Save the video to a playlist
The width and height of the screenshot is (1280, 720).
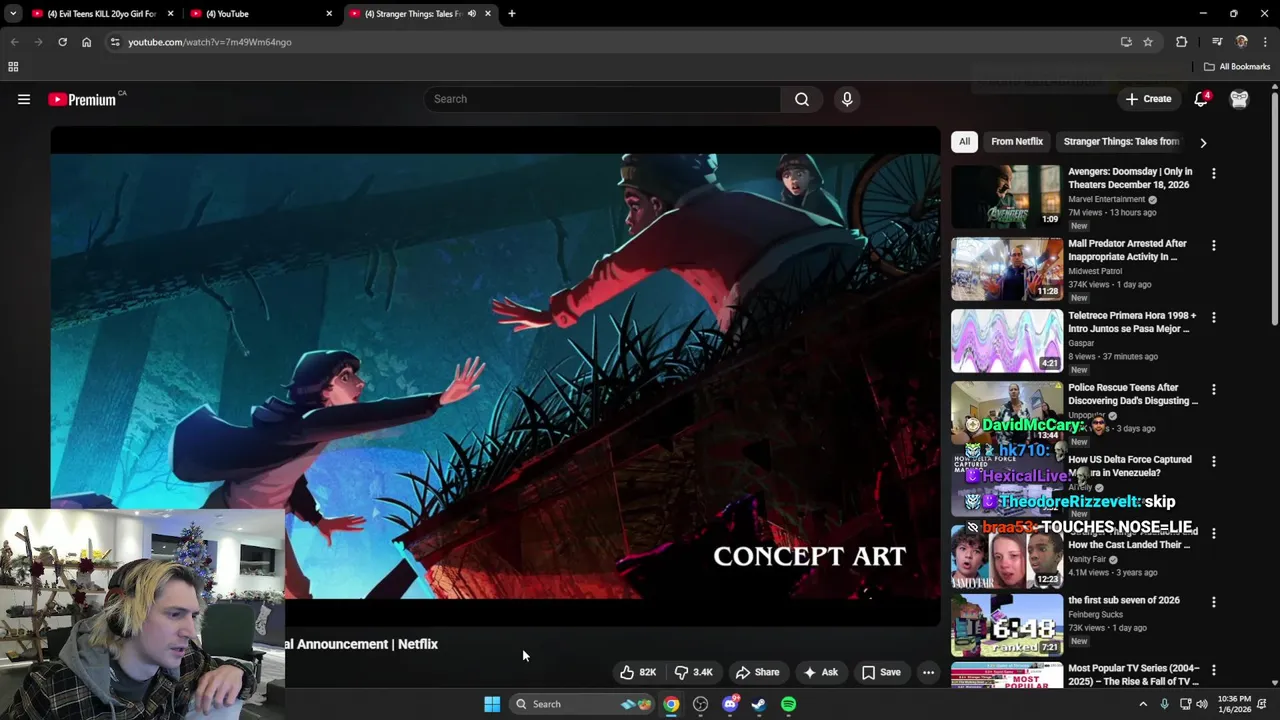tap(881, 672)
